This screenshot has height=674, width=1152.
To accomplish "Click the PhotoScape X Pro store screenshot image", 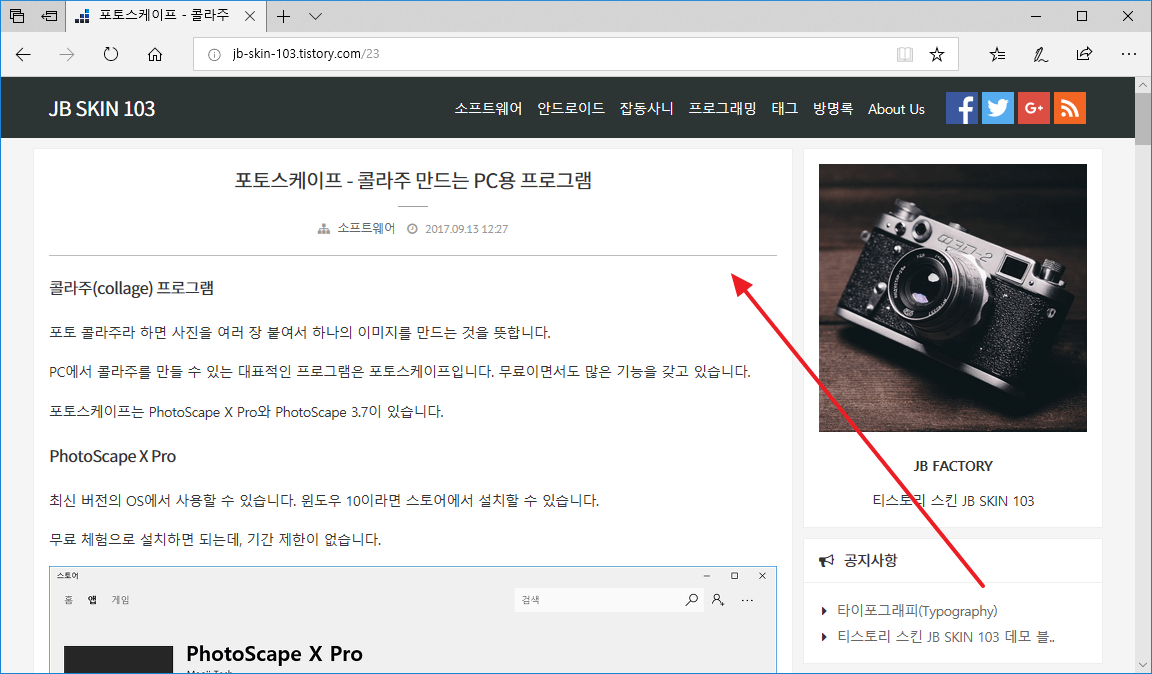I will [413, 620].
